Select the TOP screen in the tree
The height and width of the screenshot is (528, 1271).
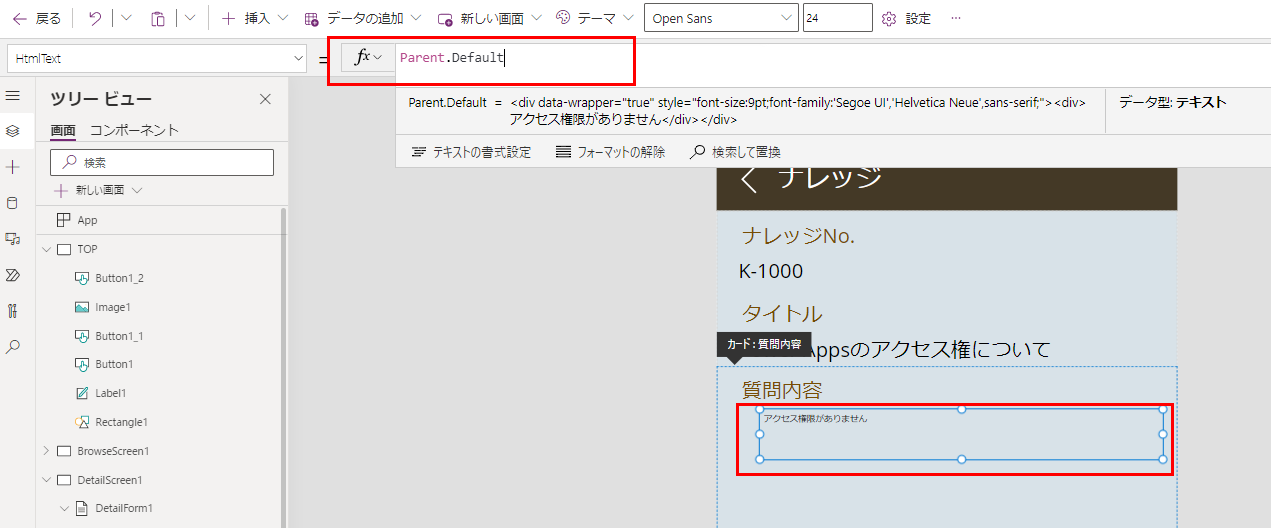[87, 249]
